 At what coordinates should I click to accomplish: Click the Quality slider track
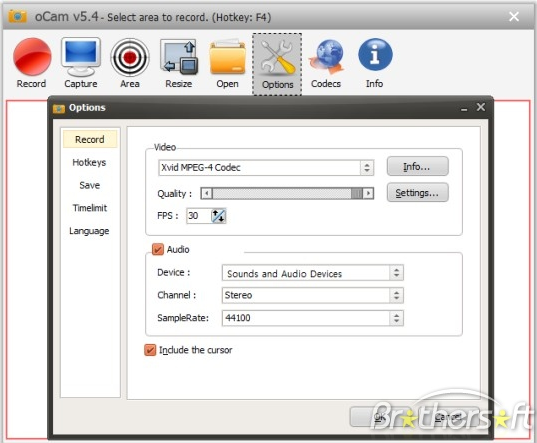coord(287,194)
